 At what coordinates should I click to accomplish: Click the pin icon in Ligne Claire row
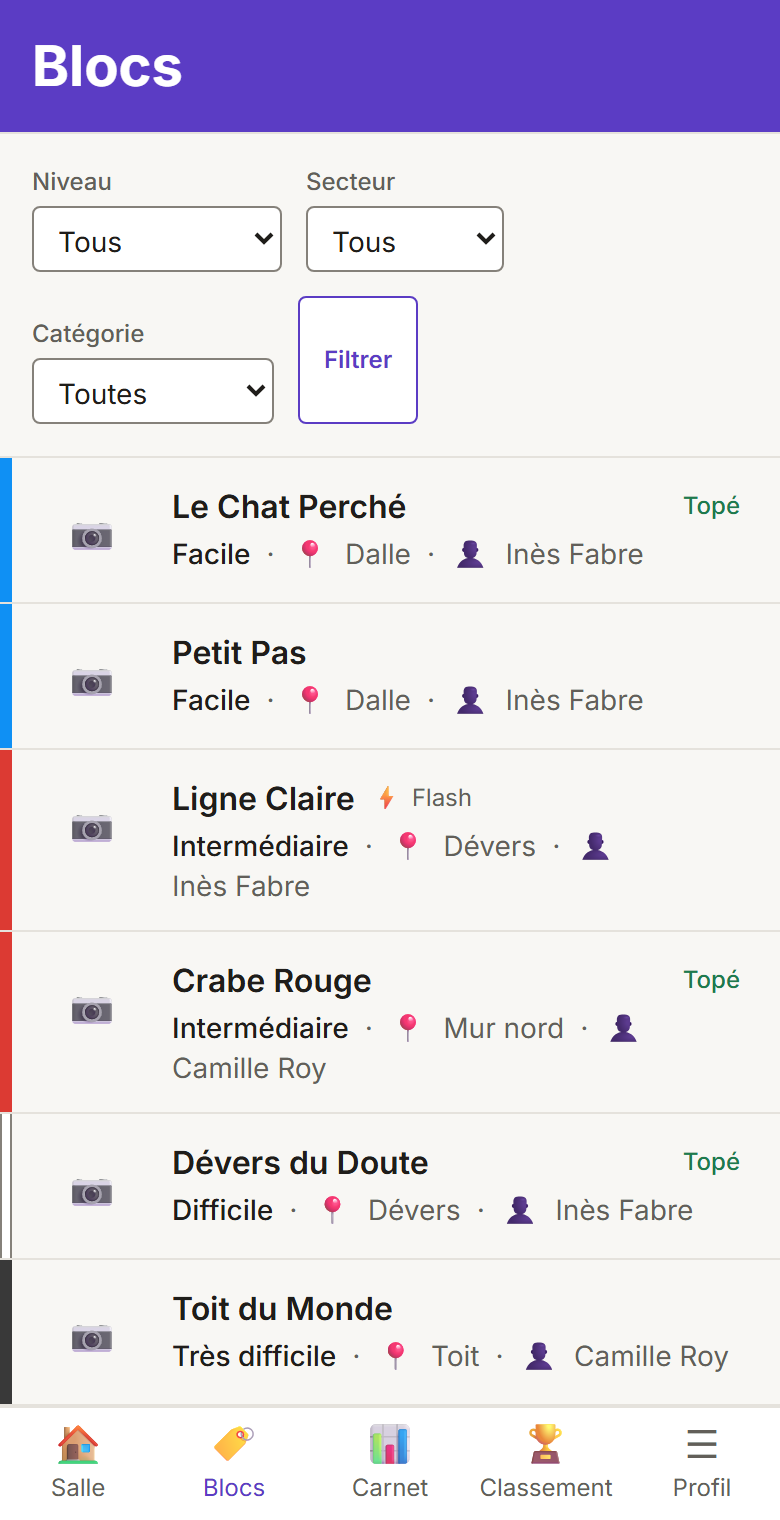pos(408,846)
